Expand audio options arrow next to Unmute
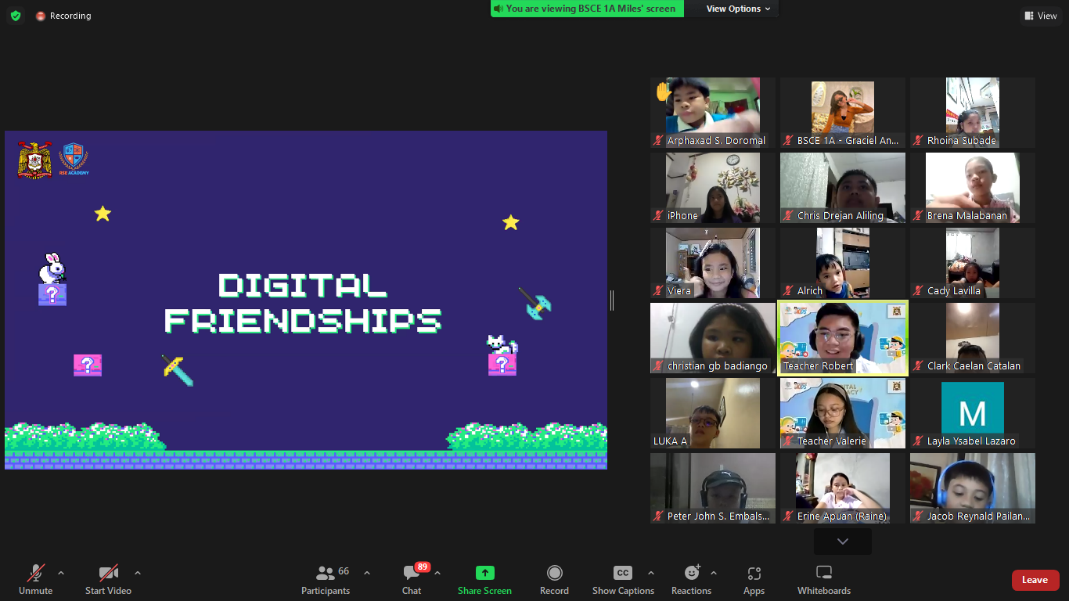The height and width of the screenshot is (601, 1069). pos(61,573)
